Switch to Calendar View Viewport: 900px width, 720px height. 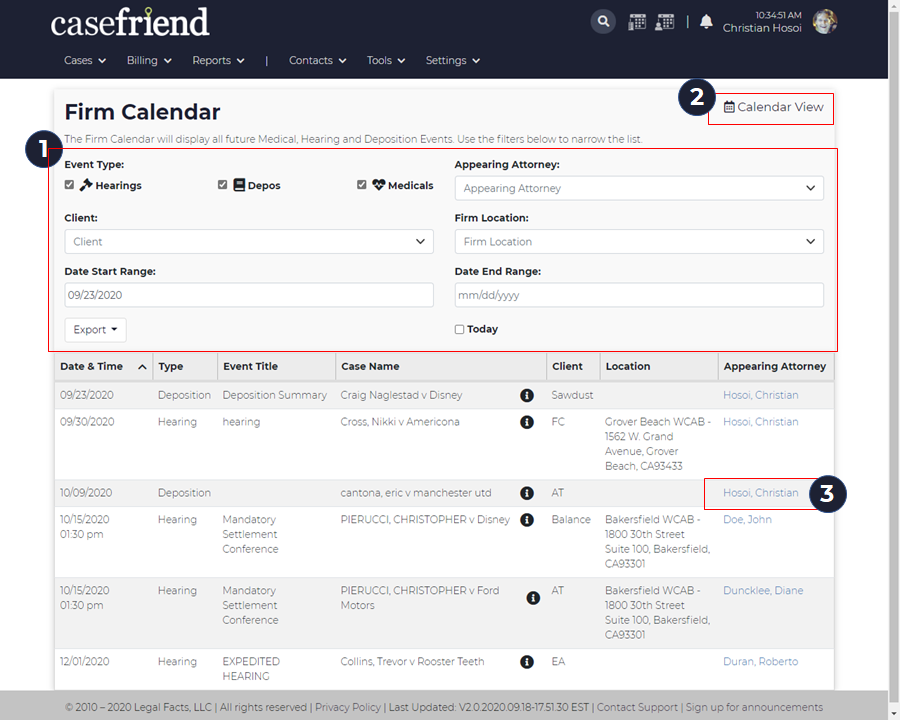coord(773,107)
